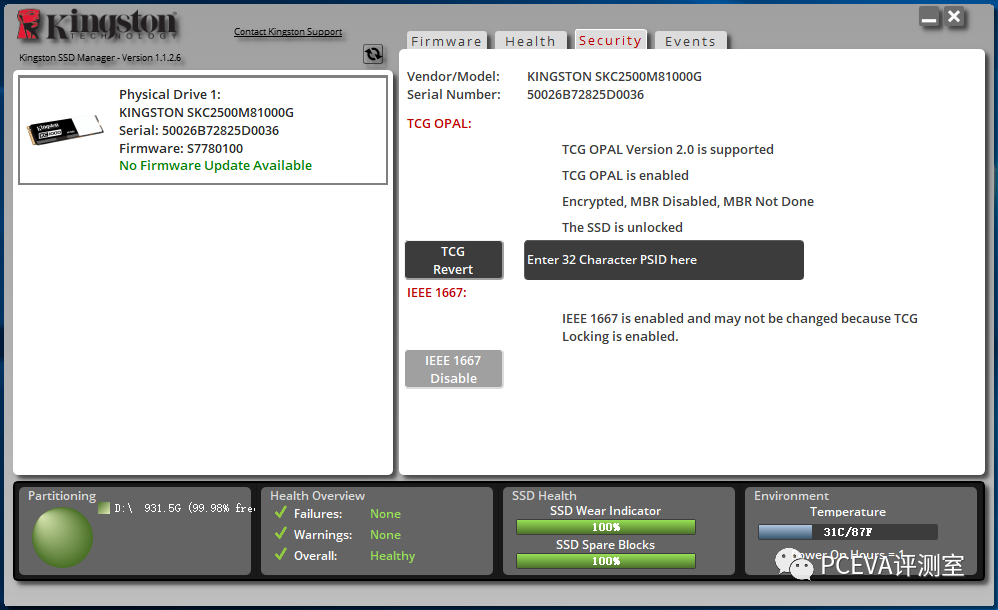The width and height of the screenshot is (998, 610).
Task: Select the Physical Drive 1 entry
Action: point(203,130)
